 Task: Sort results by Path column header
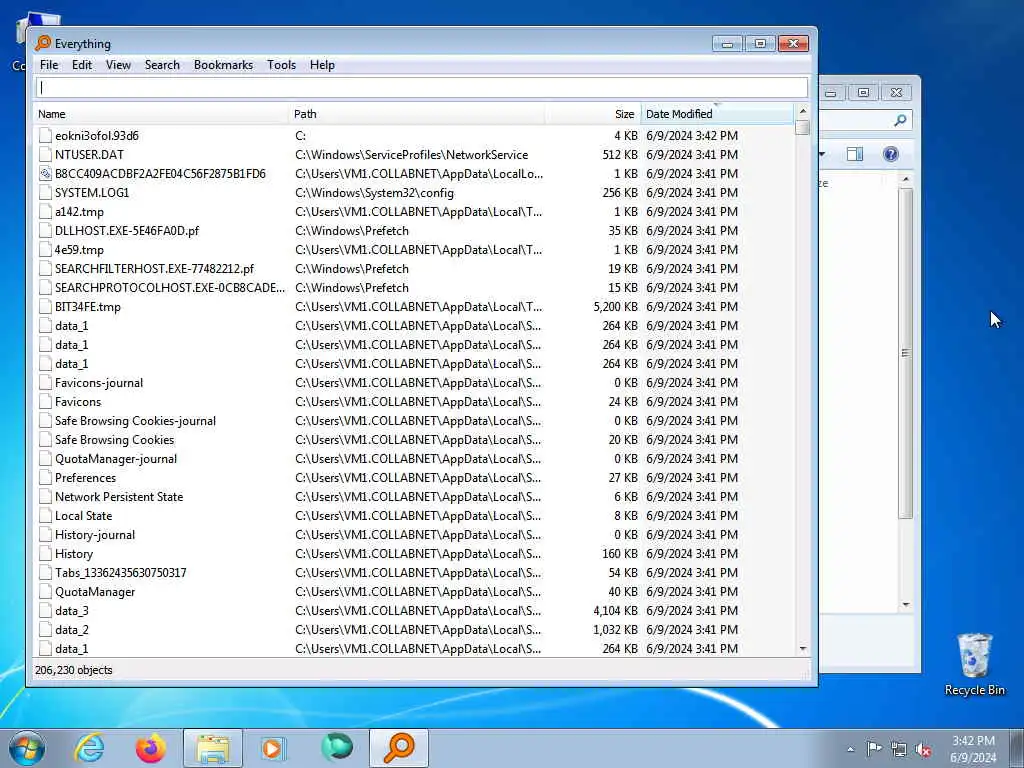tap(417, 114)
